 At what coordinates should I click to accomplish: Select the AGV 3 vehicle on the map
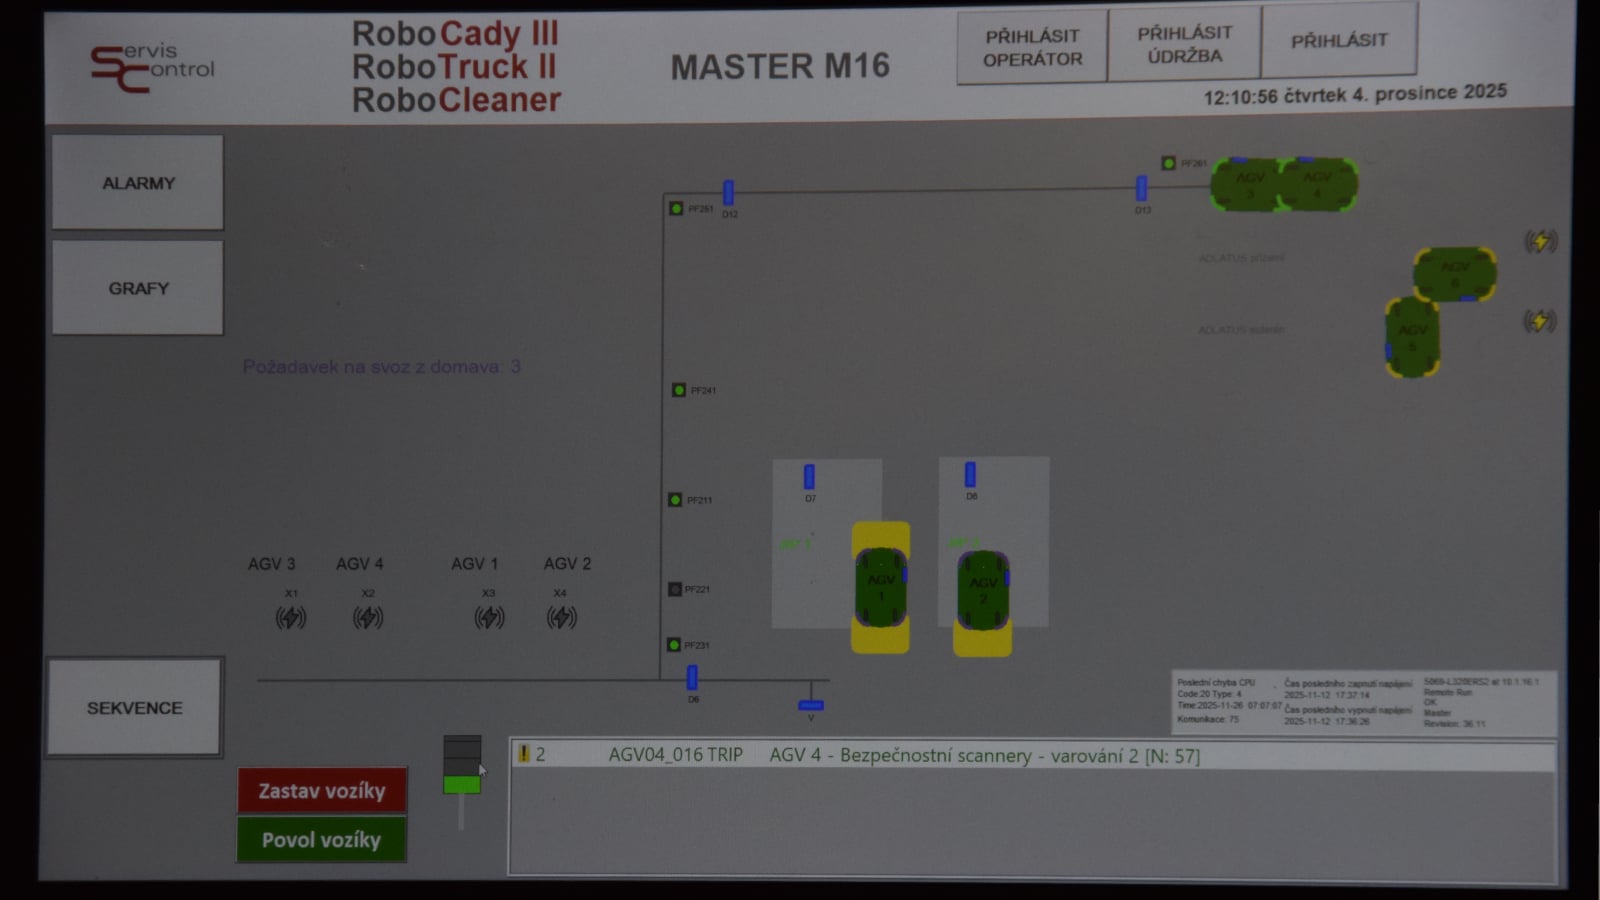tap(1248, 185)
